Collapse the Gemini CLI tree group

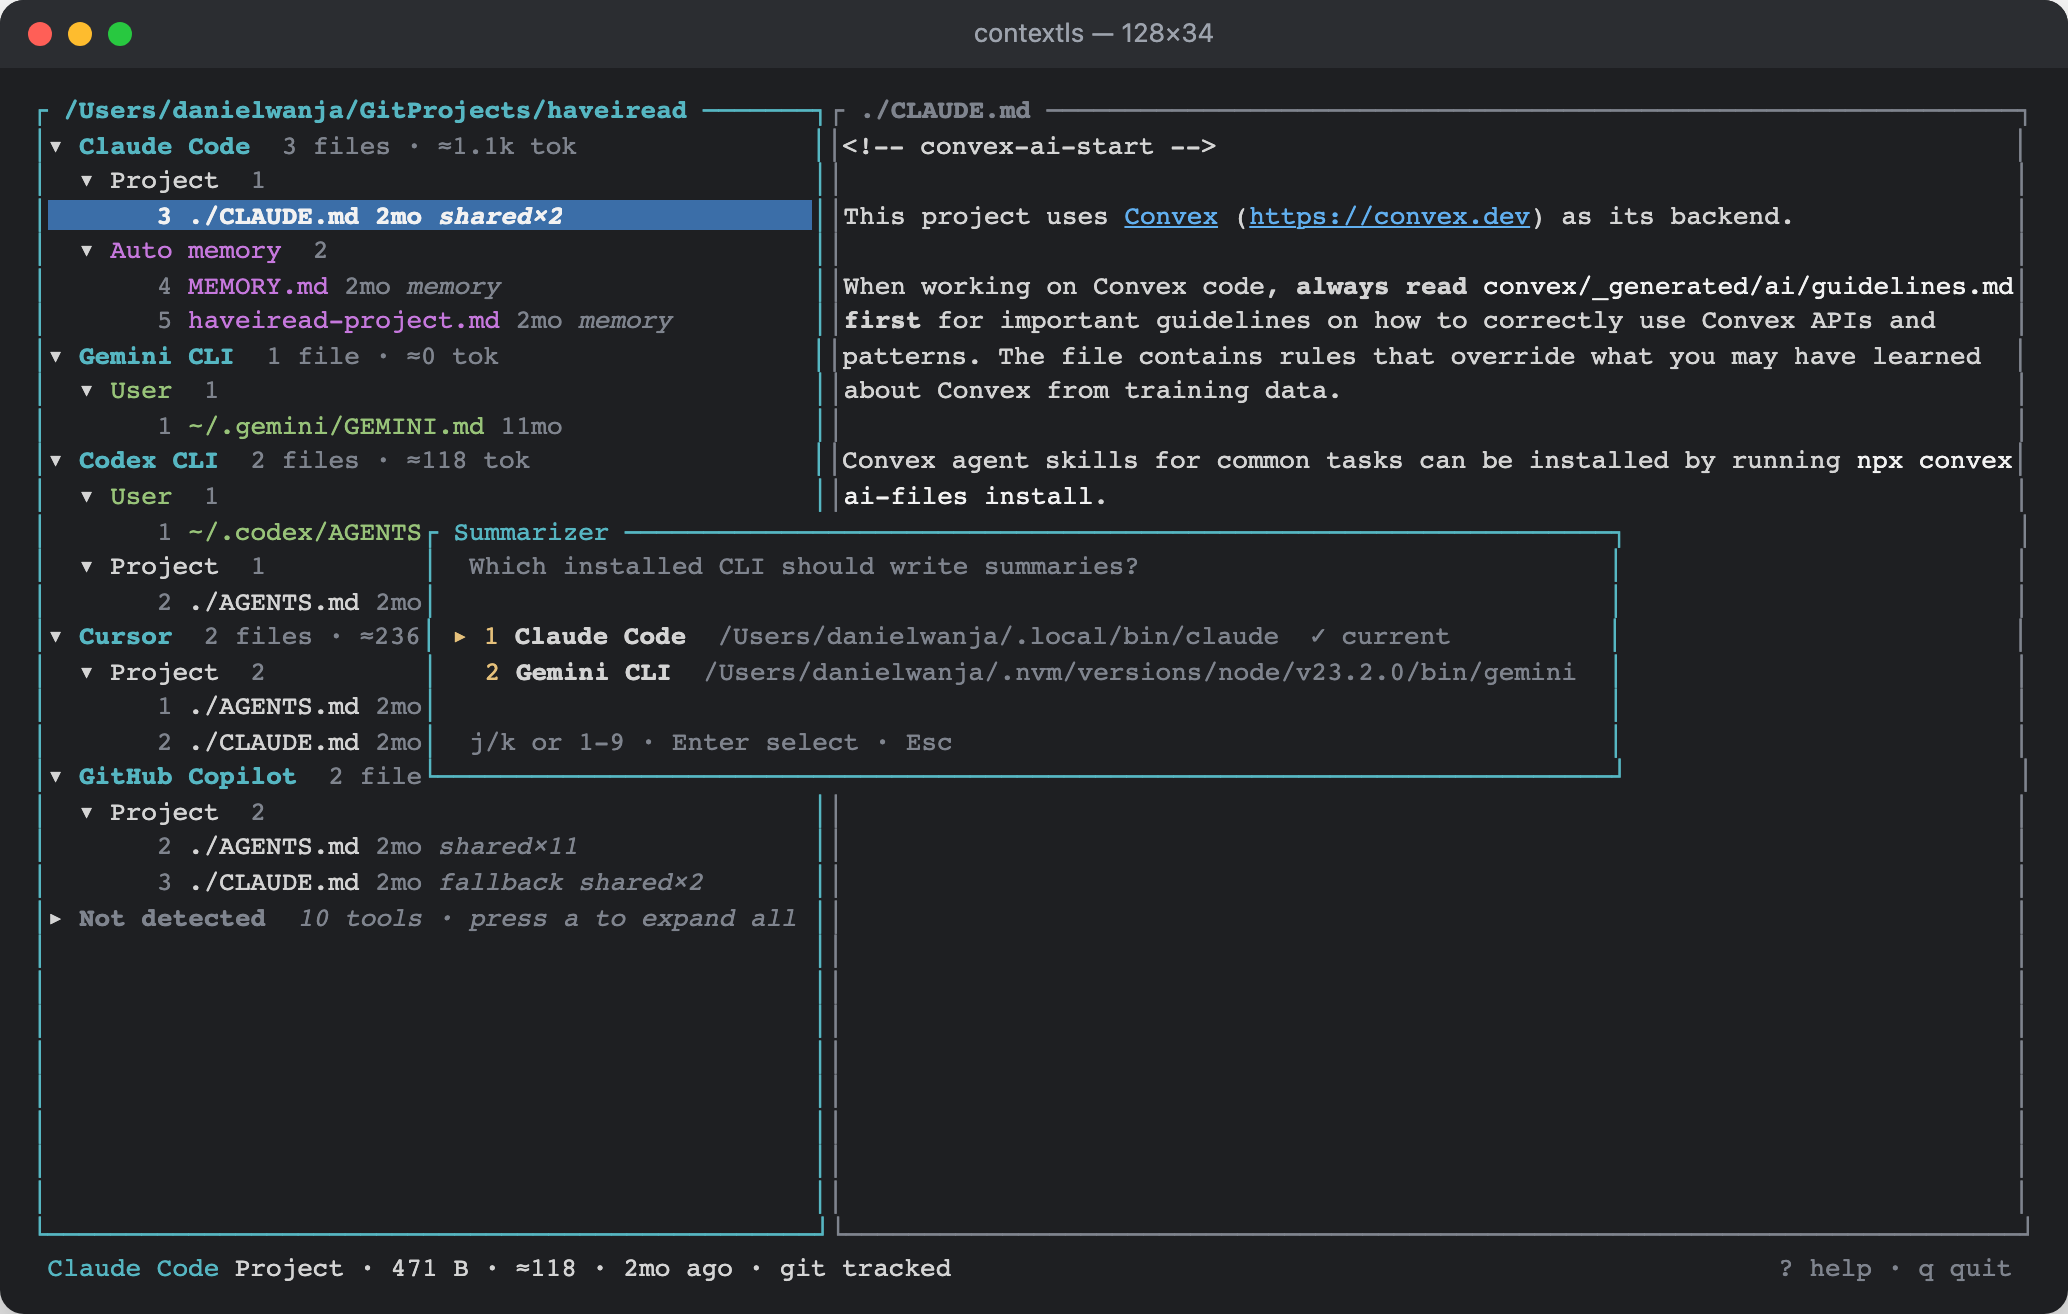point(56,356)
